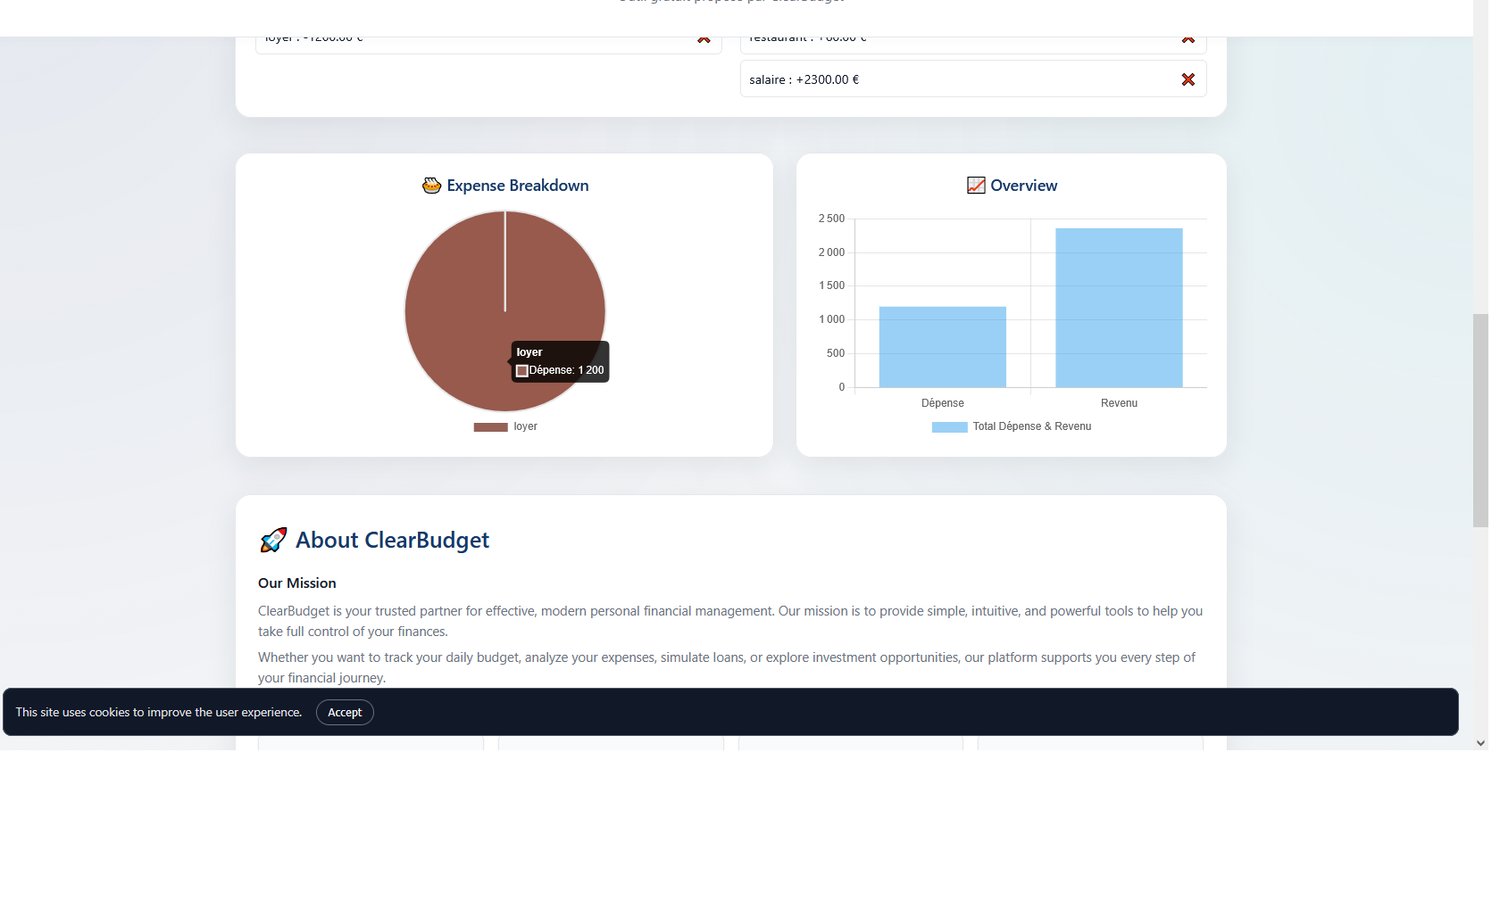The height and width of the screenshot is (901, 1500).
Task: Select the salaire +2300.00 € entry row
Action: (973, 79)
